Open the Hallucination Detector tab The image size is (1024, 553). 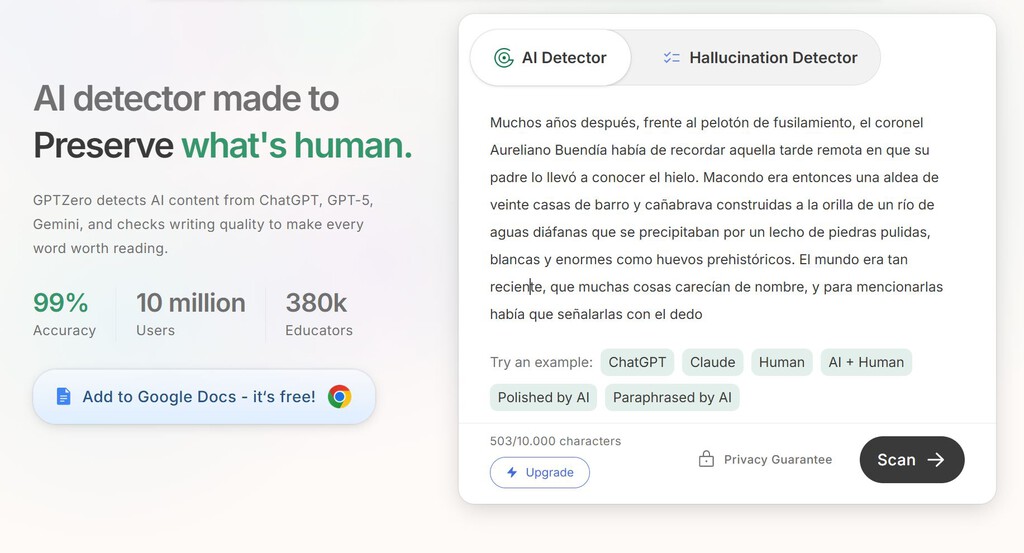[760, 58]
